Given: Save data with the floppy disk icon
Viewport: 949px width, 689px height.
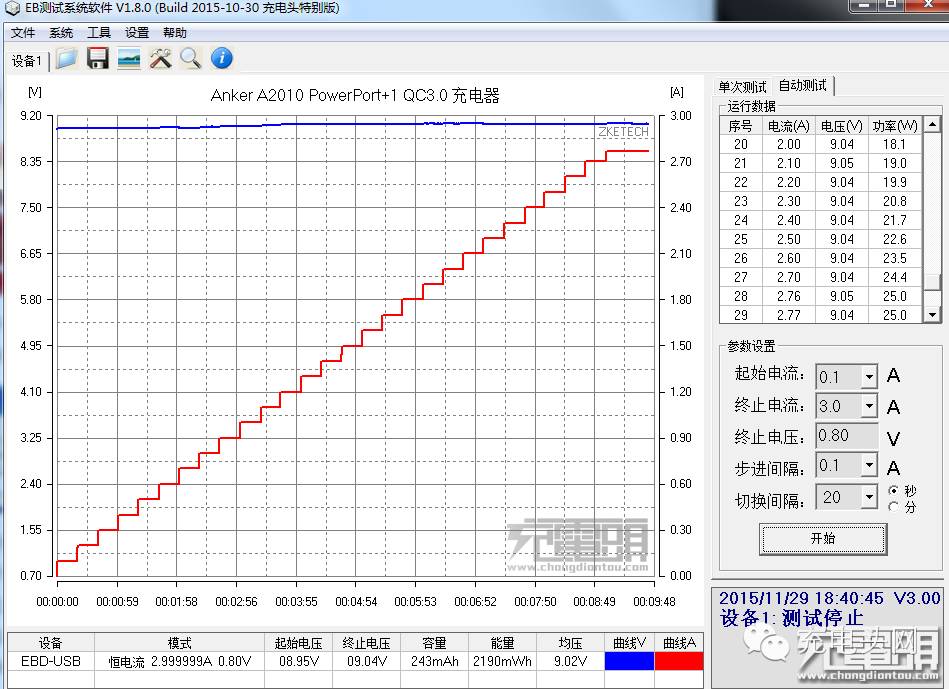Looking at the screenshot, I should pos(97,59).
